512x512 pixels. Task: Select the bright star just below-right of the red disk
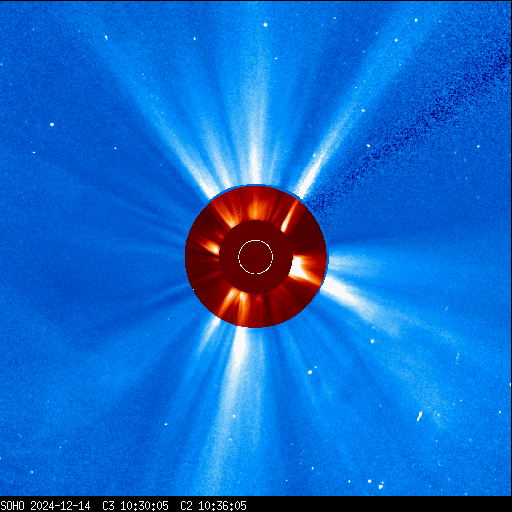click(x=372, y=341)
